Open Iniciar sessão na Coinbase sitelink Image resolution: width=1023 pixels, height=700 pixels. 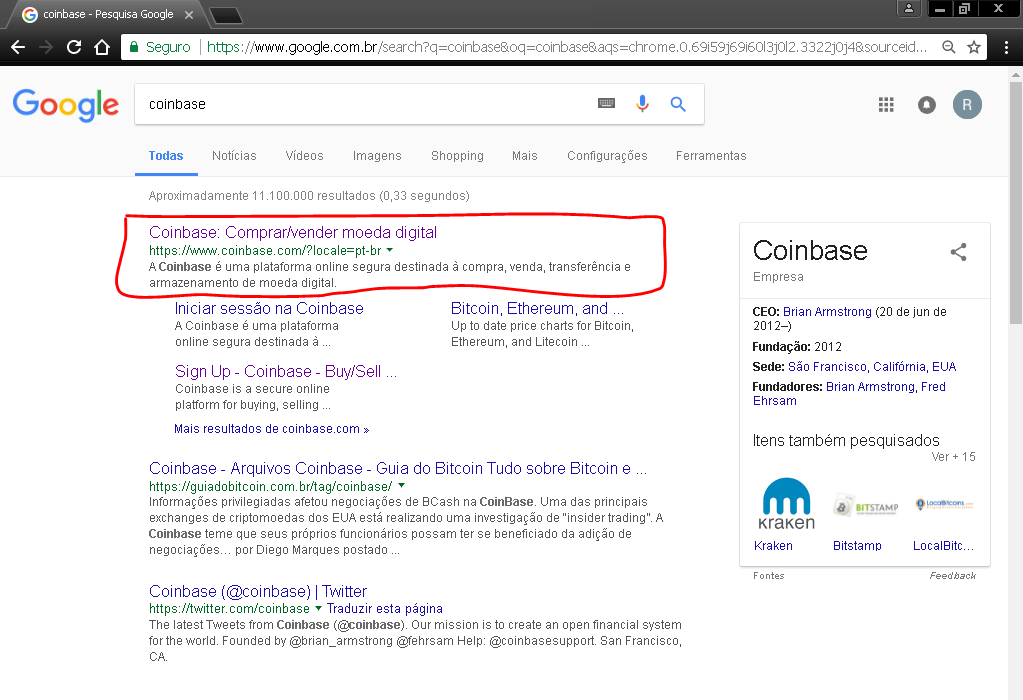pyautogui.click(x=269, y=309)
